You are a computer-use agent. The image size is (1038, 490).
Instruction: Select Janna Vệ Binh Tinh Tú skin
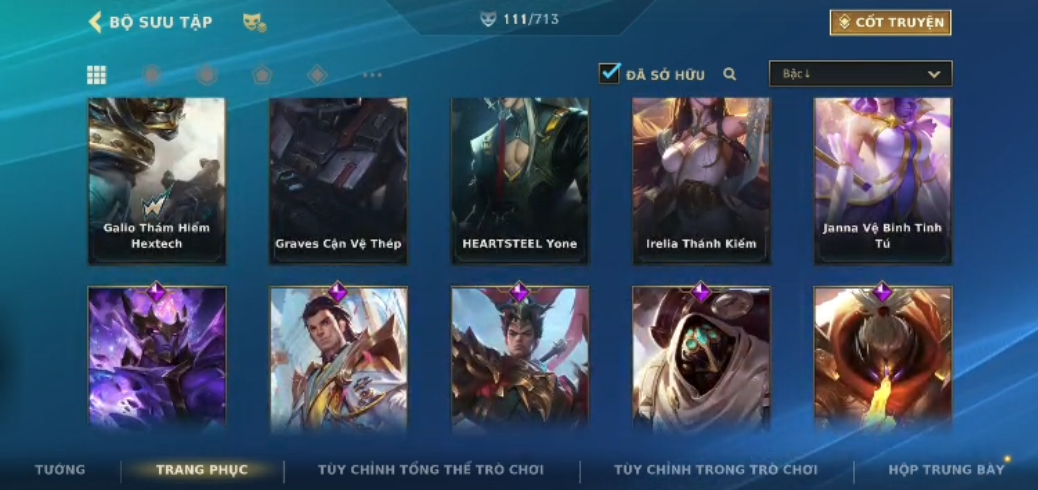pyautogui.click(x=883, y=181)
